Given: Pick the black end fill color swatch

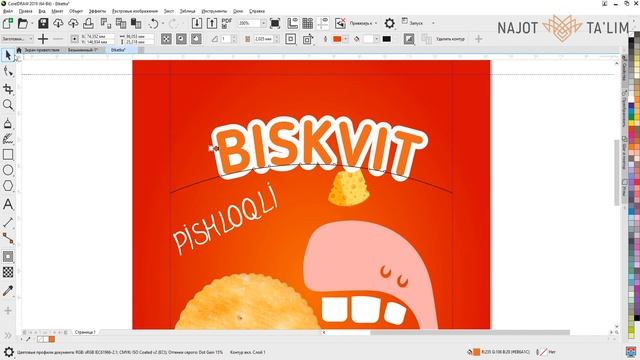Looking at the screenshot, I should pos(387,39).
